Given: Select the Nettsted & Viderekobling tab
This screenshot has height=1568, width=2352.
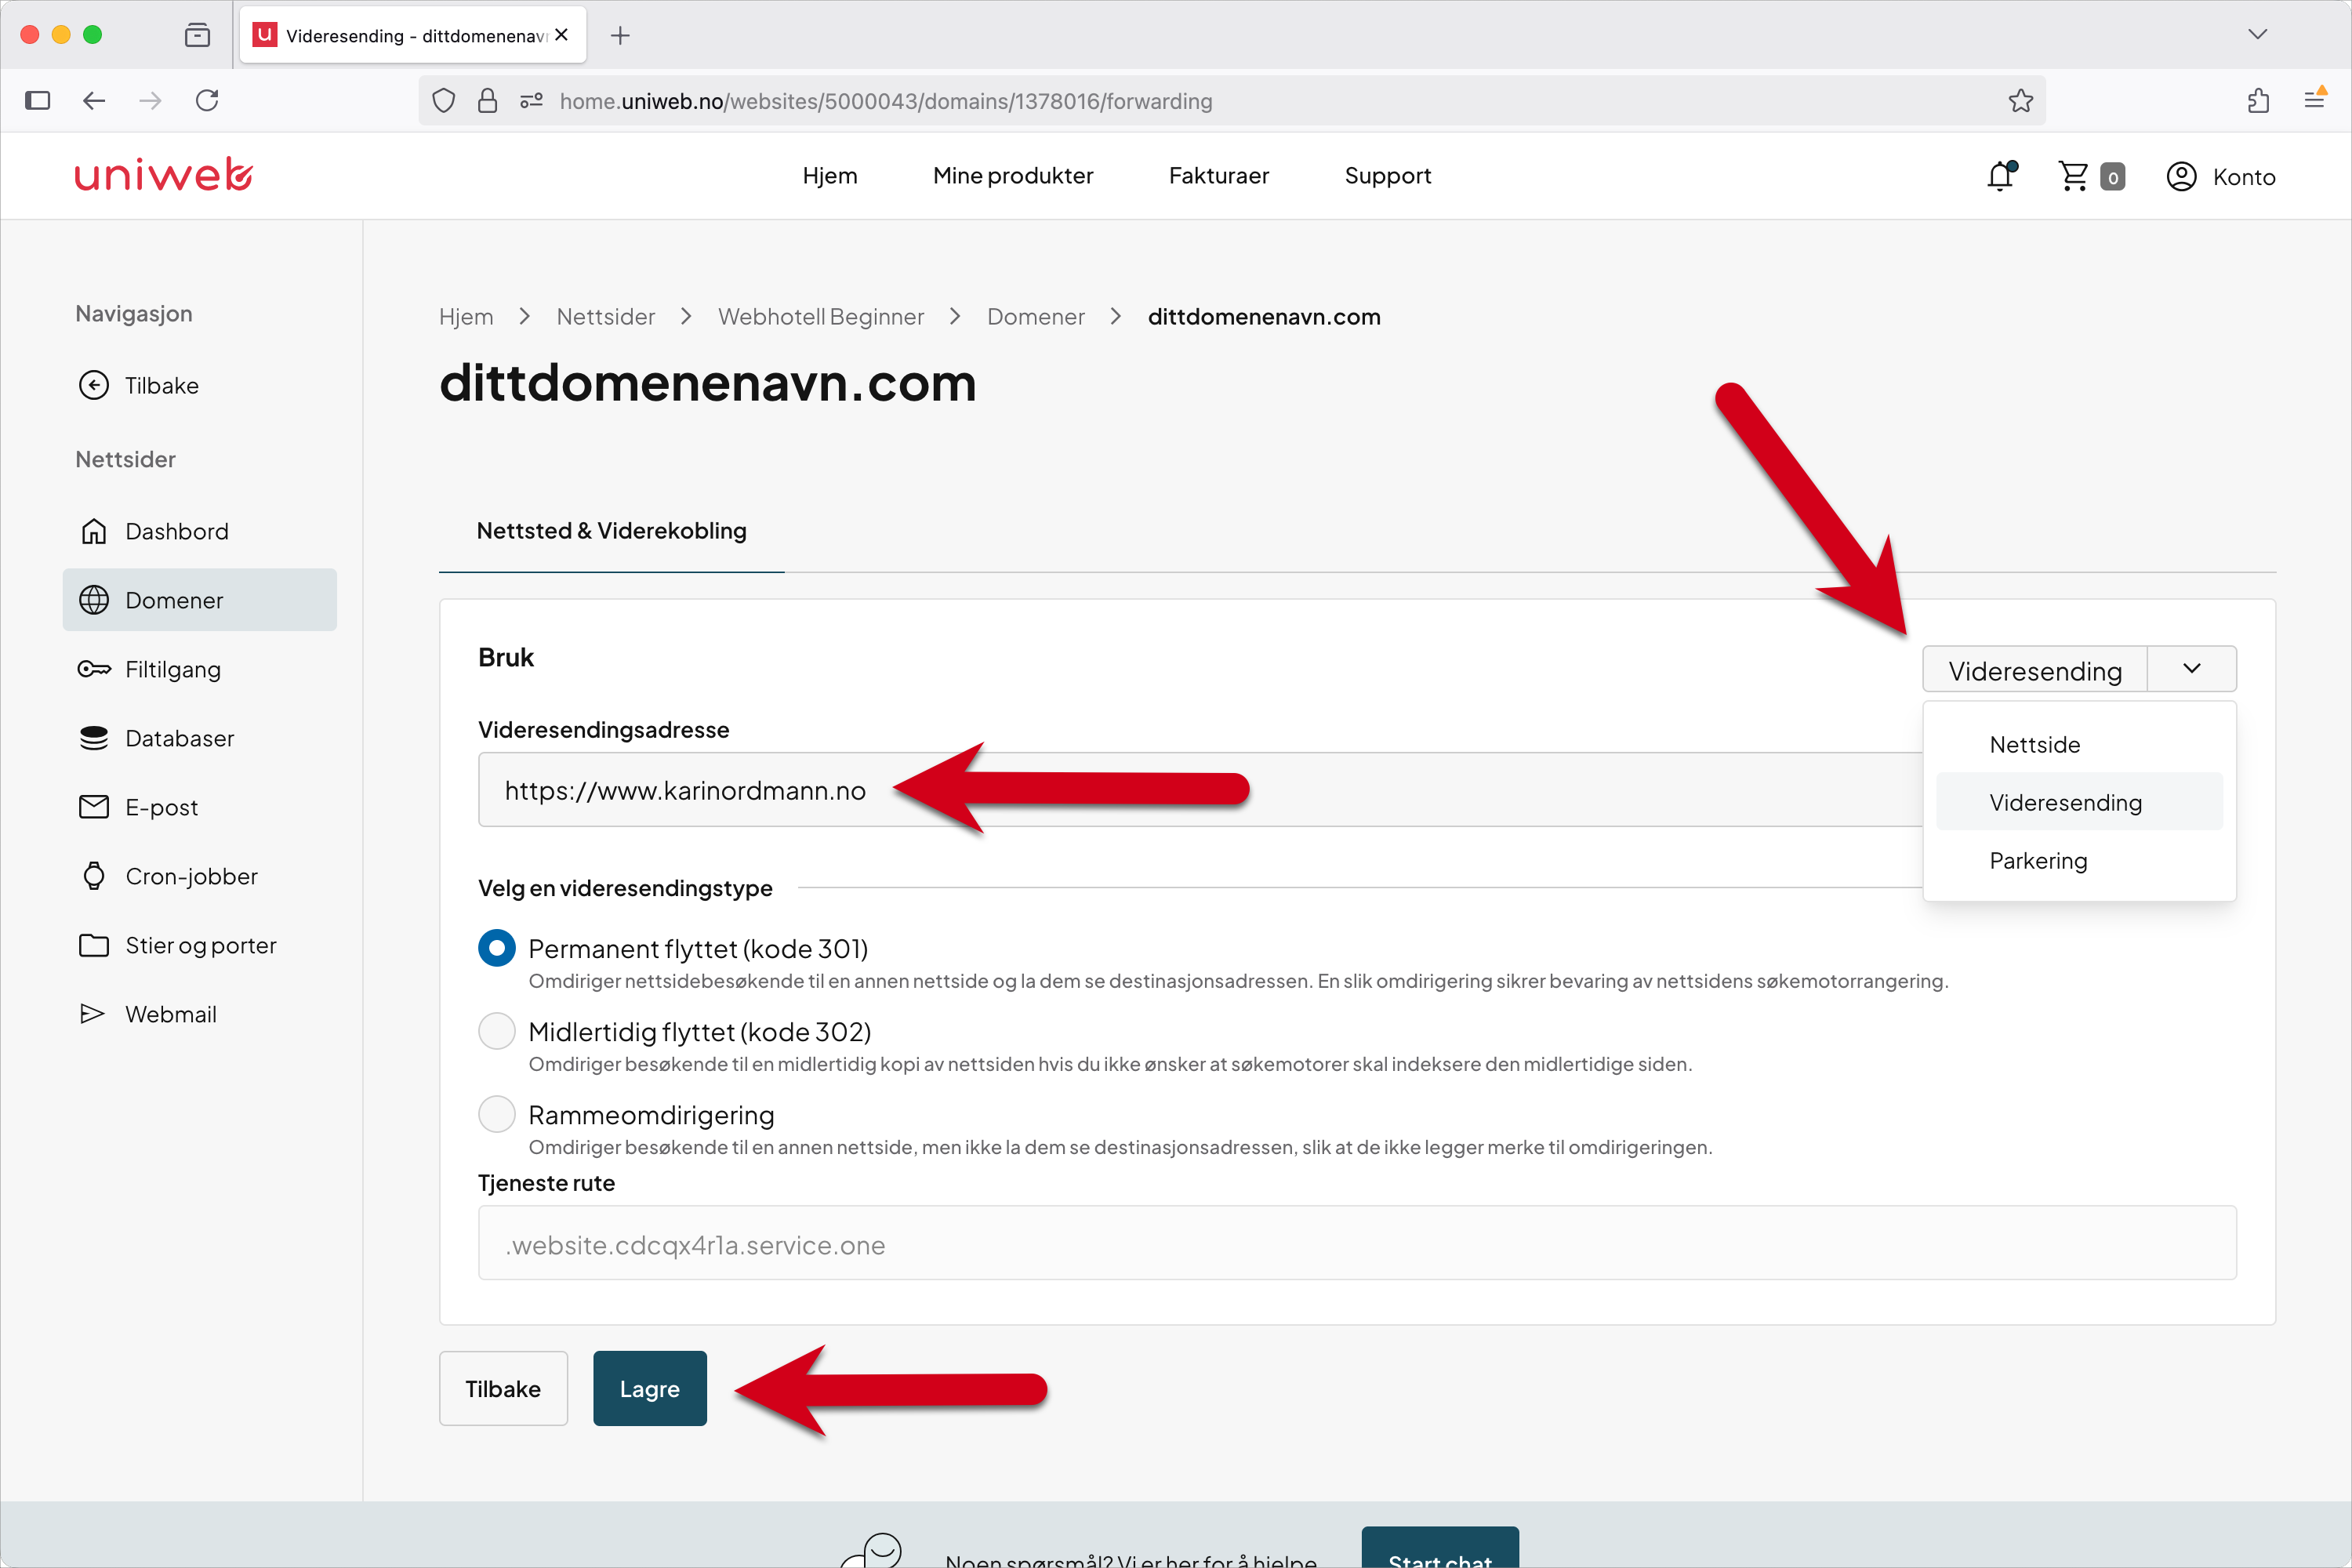Looking at the screenshot, I should [612, 531].
